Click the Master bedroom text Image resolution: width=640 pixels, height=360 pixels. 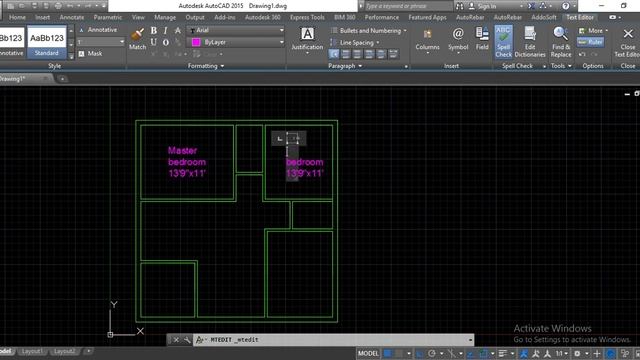click(x=187, y=162)
